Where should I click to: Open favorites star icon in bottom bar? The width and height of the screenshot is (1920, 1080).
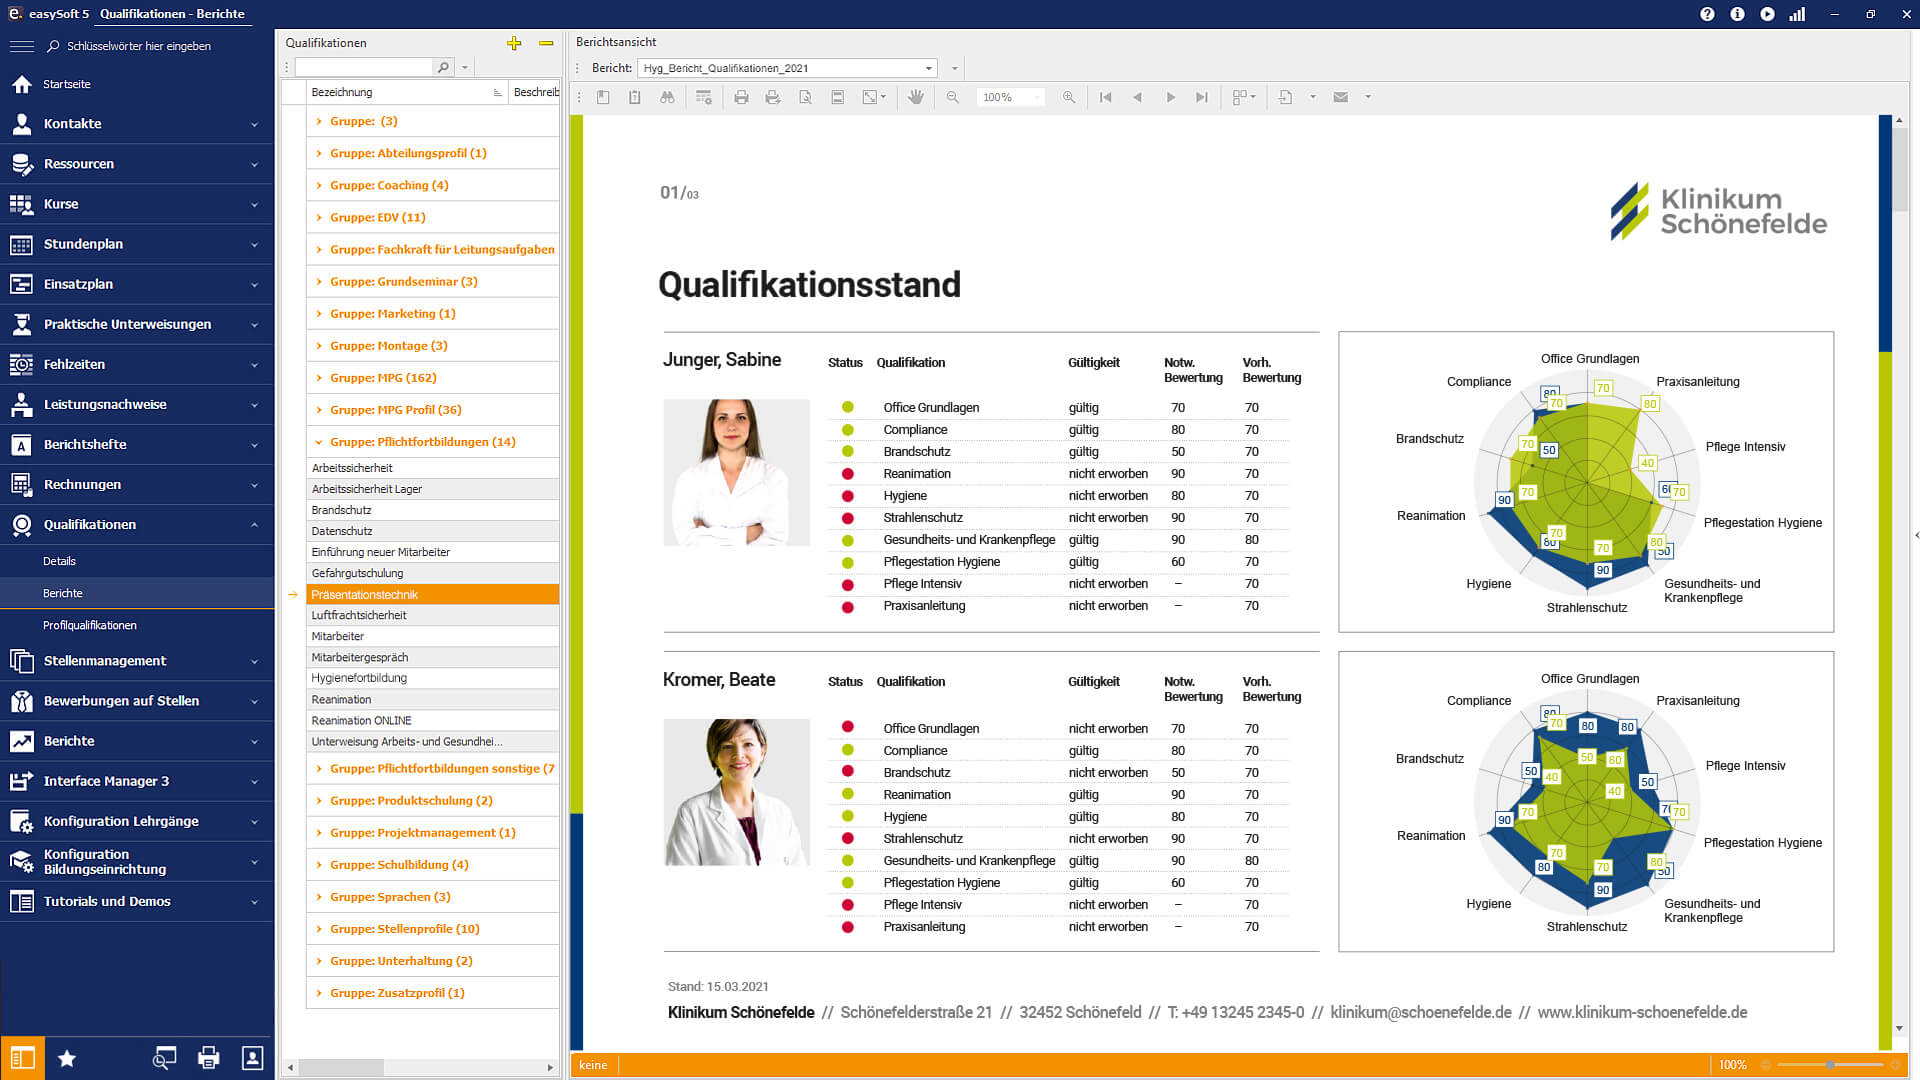(x=67, y=1058)
